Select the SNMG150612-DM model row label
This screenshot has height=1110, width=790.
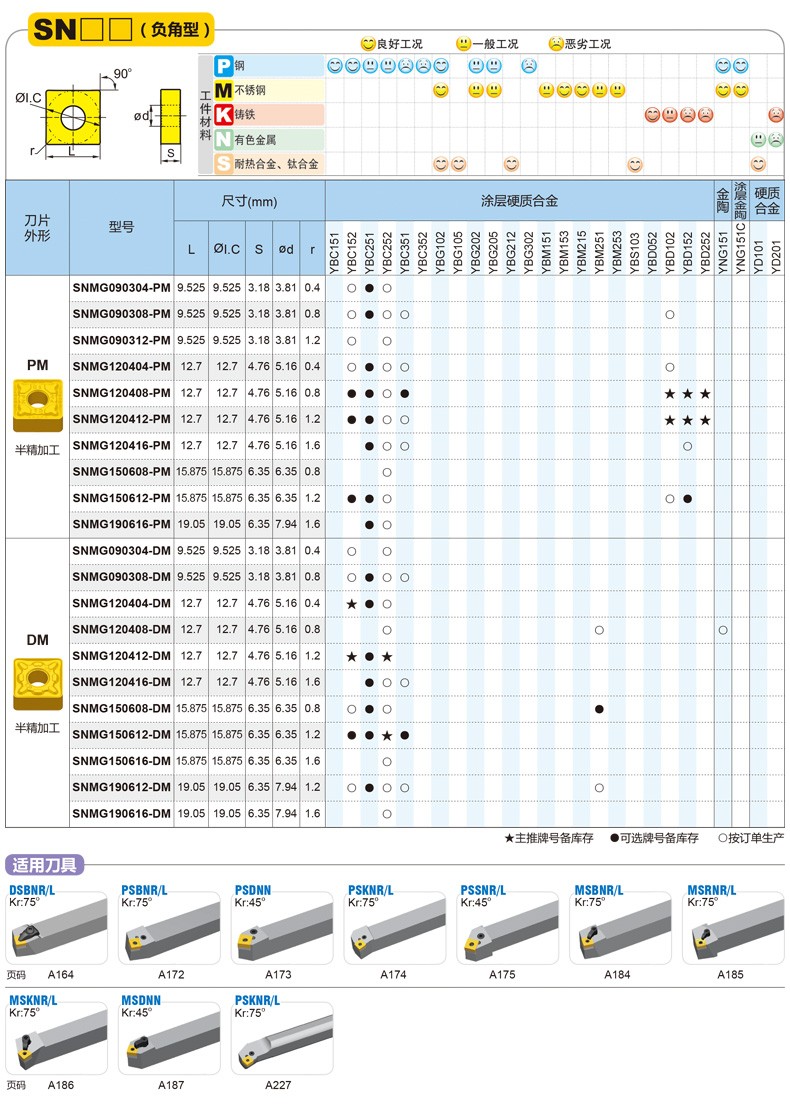coord(122,735)
